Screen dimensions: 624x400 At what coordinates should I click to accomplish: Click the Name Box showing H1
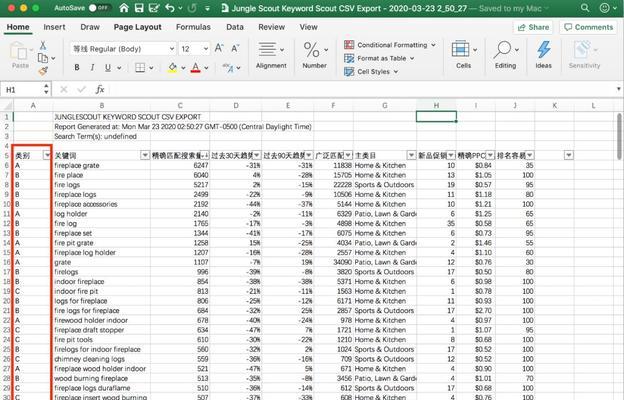[22, 90]
